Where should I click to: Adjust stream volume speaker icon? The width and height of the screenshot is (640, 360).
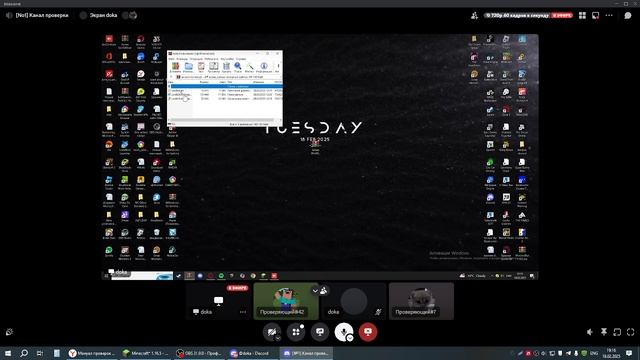(x=590, y=332)
